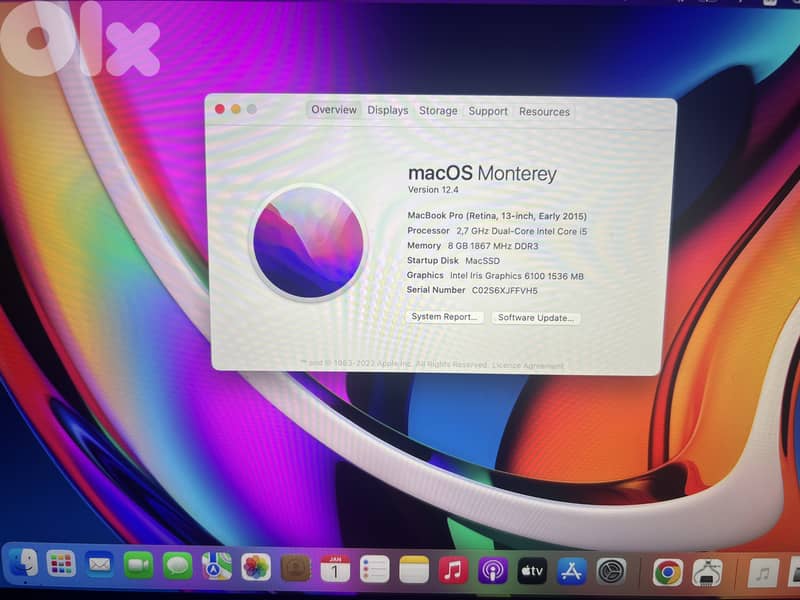Click the "MacSSD" startup disk value
The image size is (800, 600).
tap(482, 261)
